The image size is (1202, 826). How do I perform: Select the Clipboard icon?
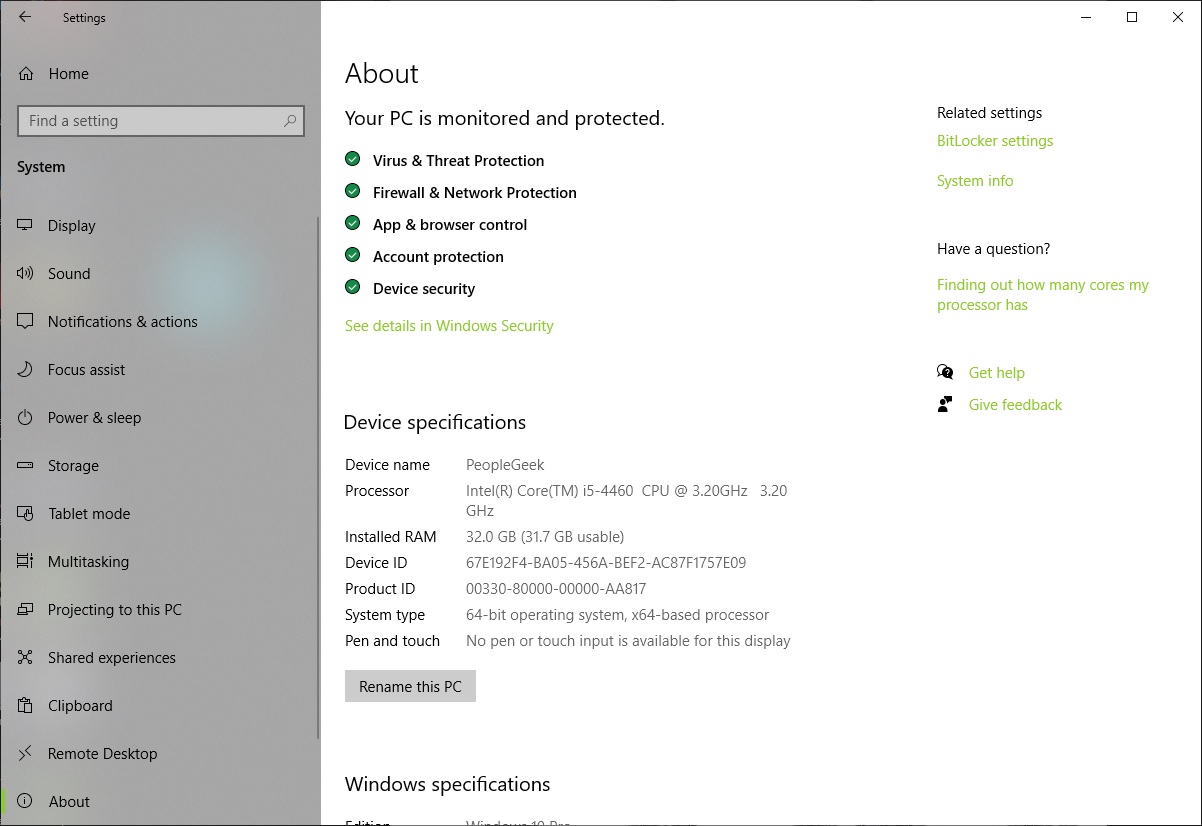point(26,706)
